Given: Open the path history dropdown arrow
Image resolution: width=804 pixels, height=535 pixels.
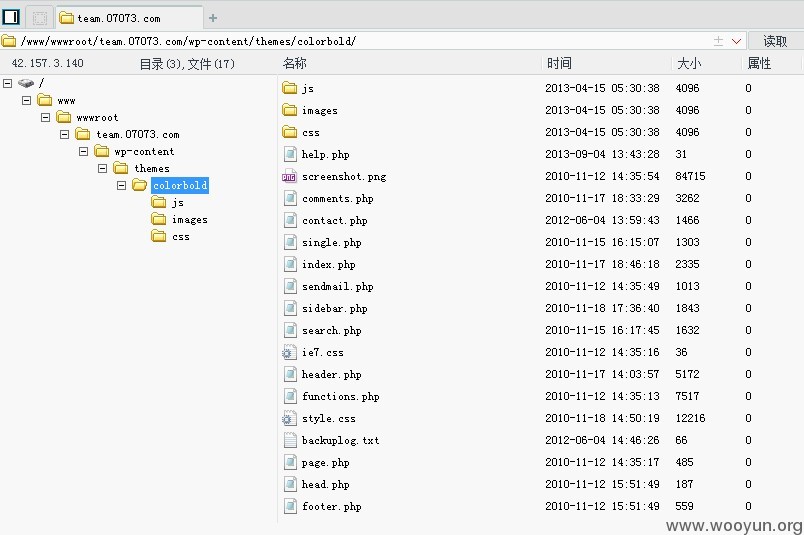Looking at the screenshot, I should click(736, 41).
